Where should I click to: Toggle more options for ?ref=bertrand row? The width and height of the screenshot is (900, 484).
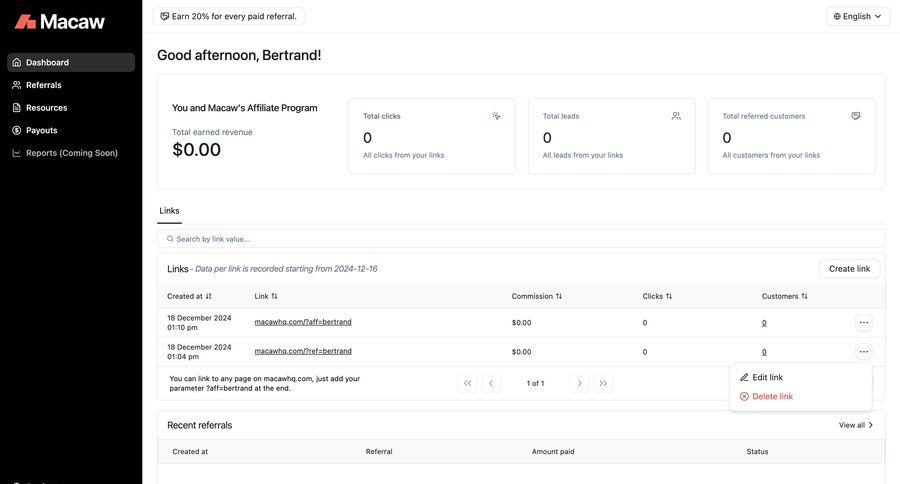point(864,351)
